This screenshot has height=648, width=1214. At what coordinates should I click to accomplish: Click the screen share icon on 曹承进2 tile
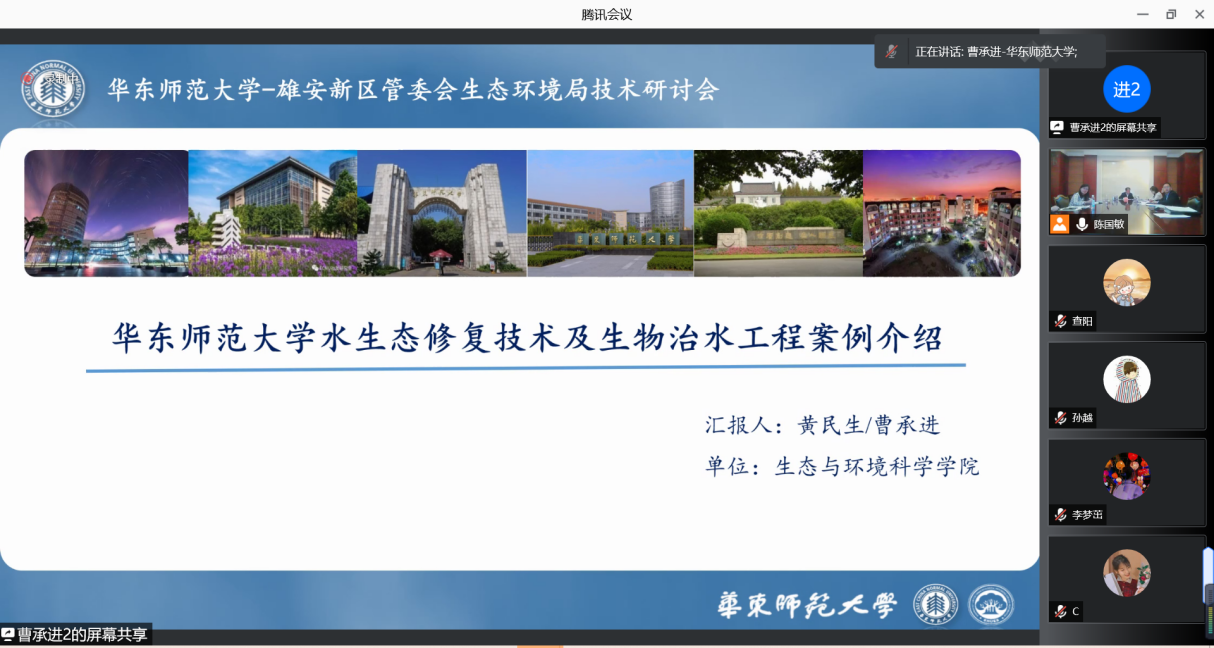tap(1057, 128)
